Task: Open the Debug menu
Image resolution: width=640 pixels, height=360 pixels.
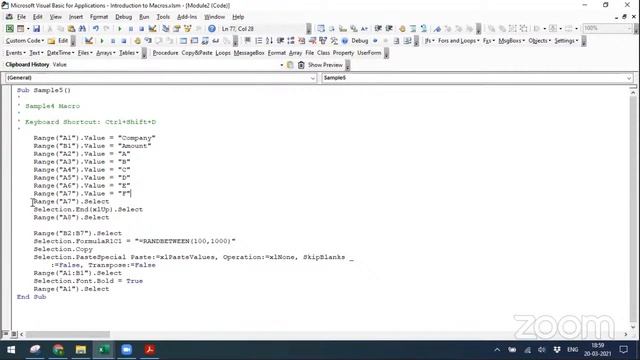Action: (123, 17)
